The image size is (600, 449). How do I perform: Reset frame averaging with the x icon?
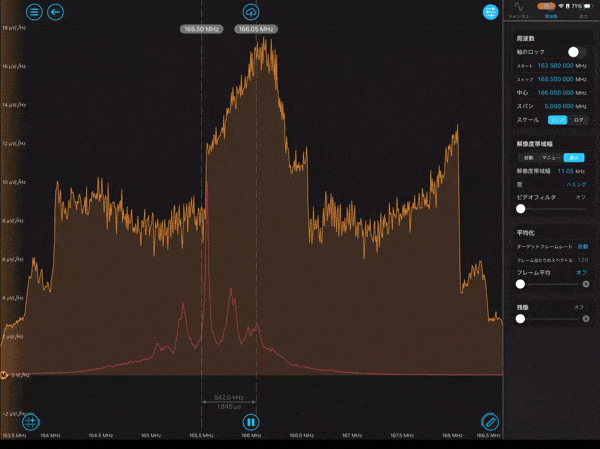tap(586, 284)
